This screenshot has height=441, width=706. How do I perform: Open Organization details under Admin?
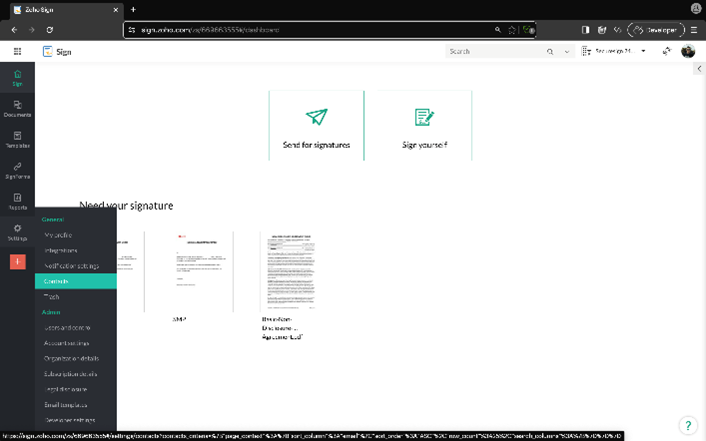pos(71,358)
